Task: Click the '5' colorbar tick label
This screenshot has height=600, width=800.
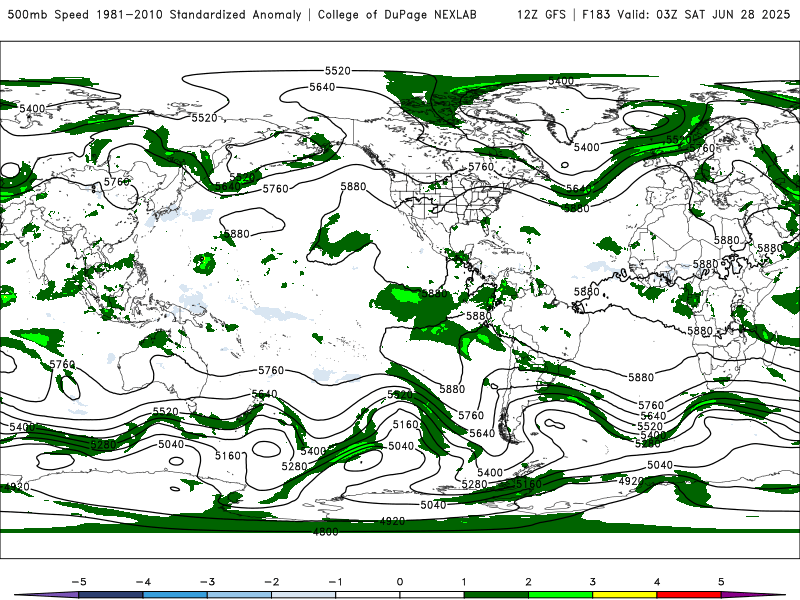Action: 721,582
